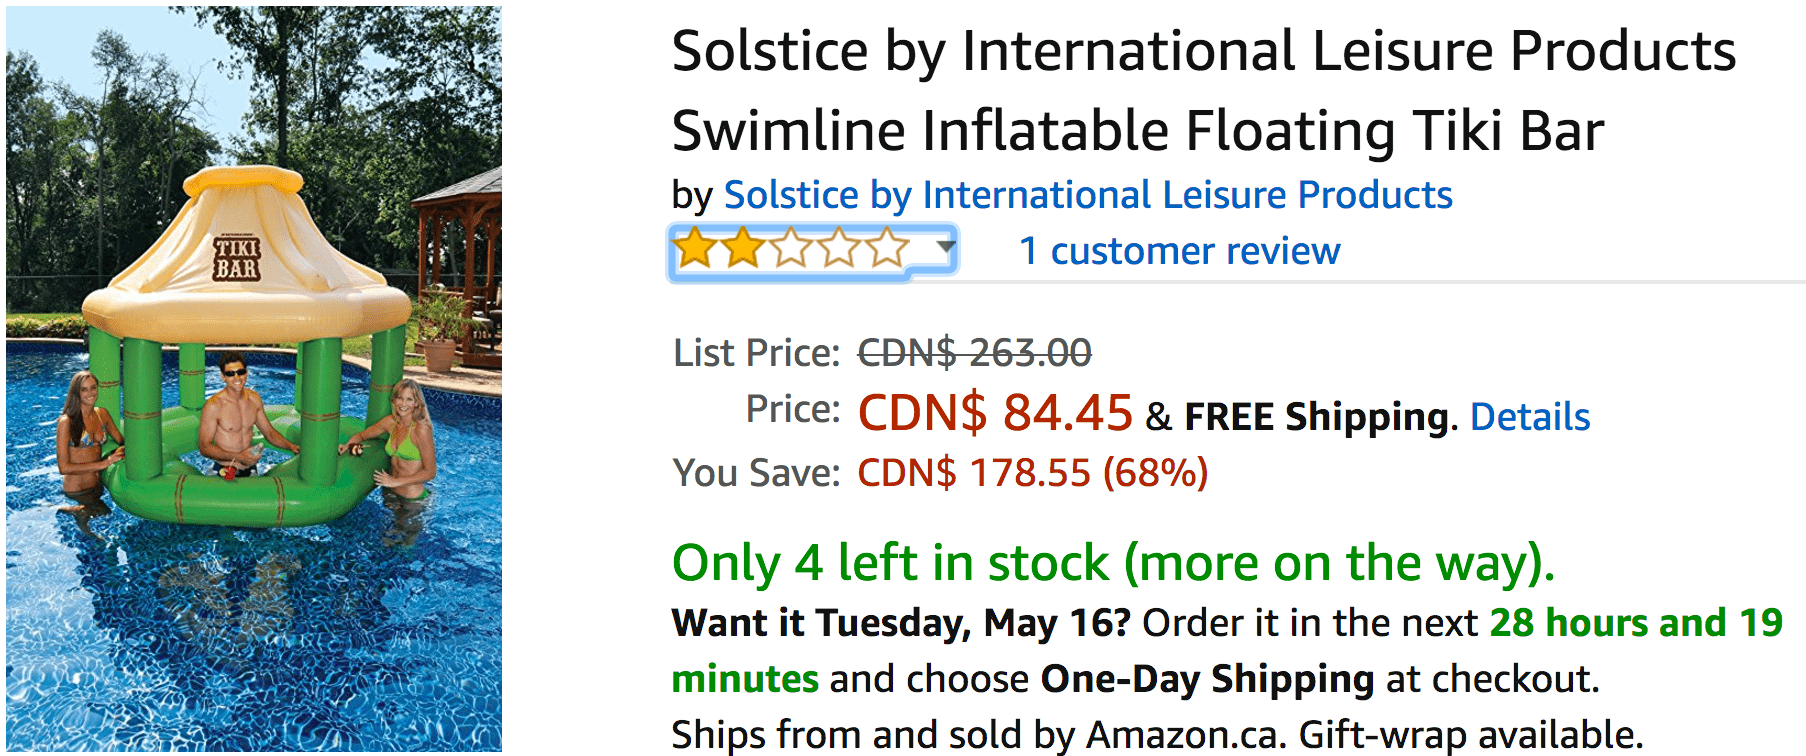Click the 28 hours and 19 minutes countdown

point(1635,623)
